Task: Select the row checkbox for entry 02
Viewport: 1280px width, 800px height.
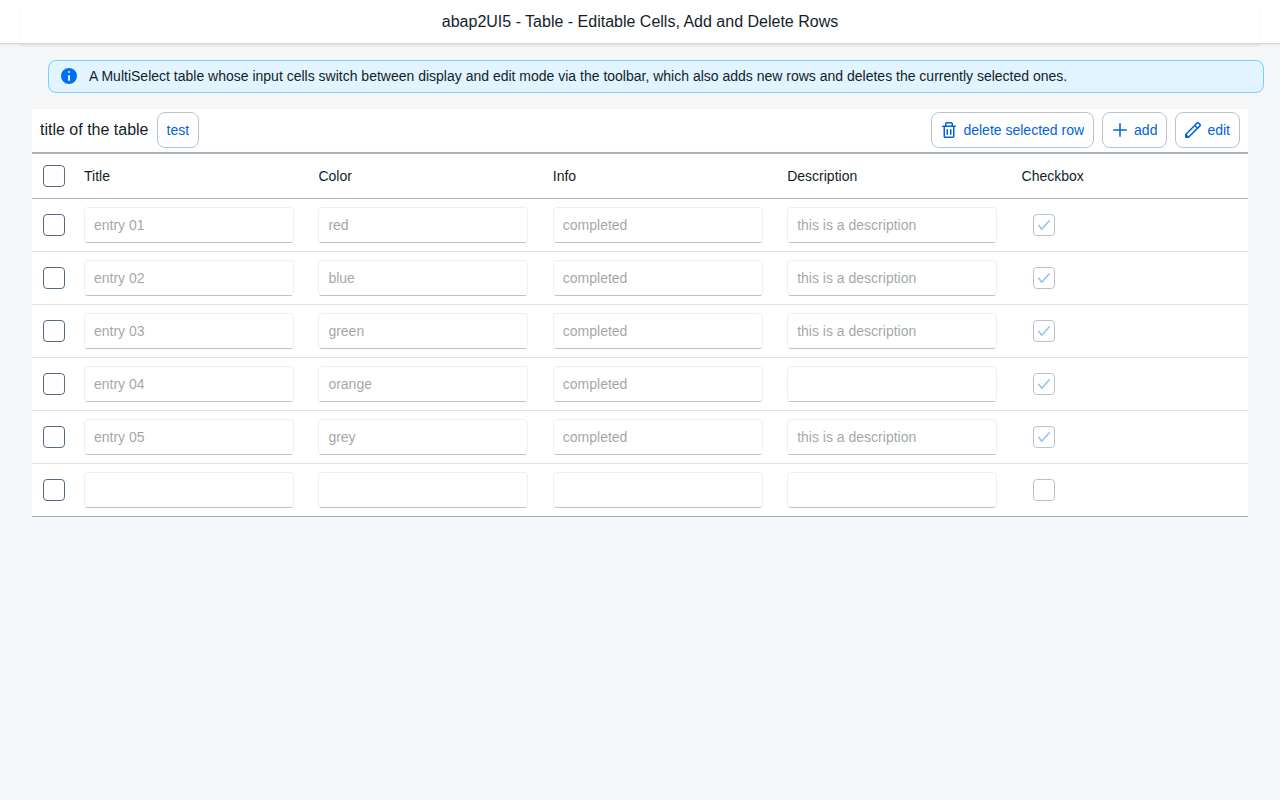Action: 54,278
